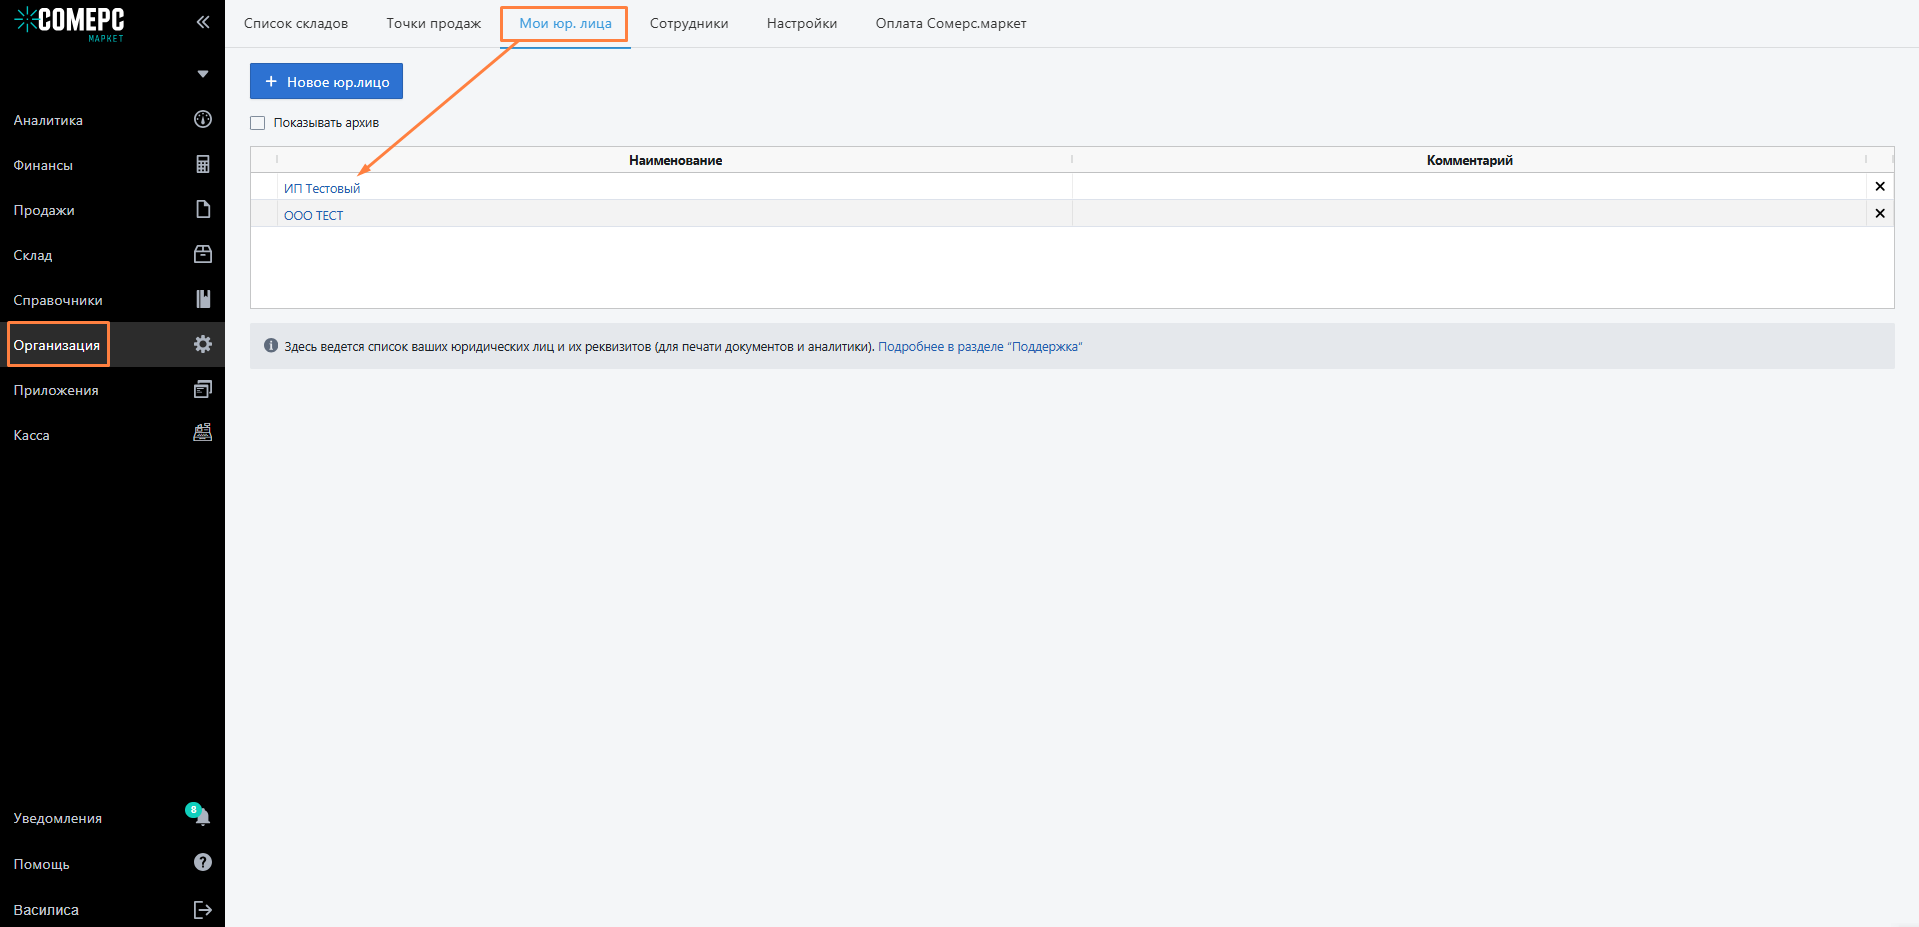The image size is (1919, 927).
Task: Click the Organization gear icon
Action: [x=202, y=344]
